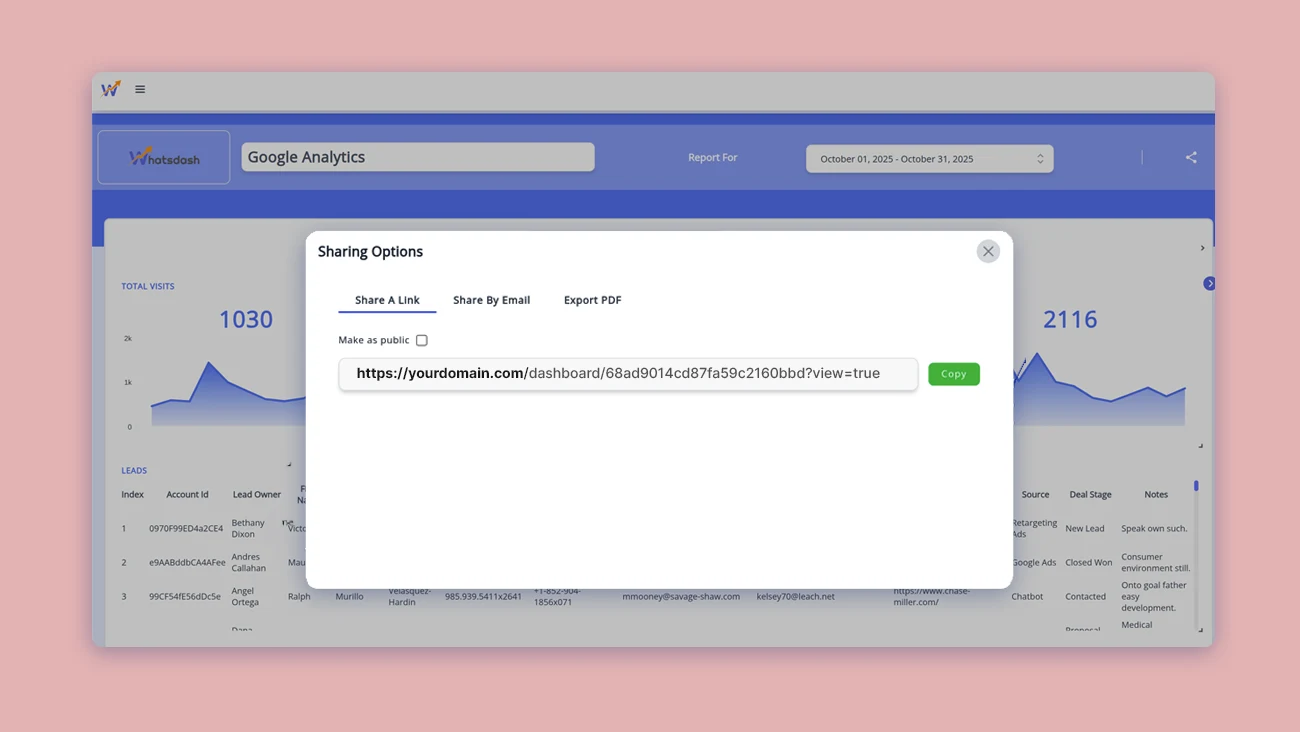Click the stepper arrows on the date selector
Image resolution: width=1300 pixels, height=732 pixels.
1040,158
